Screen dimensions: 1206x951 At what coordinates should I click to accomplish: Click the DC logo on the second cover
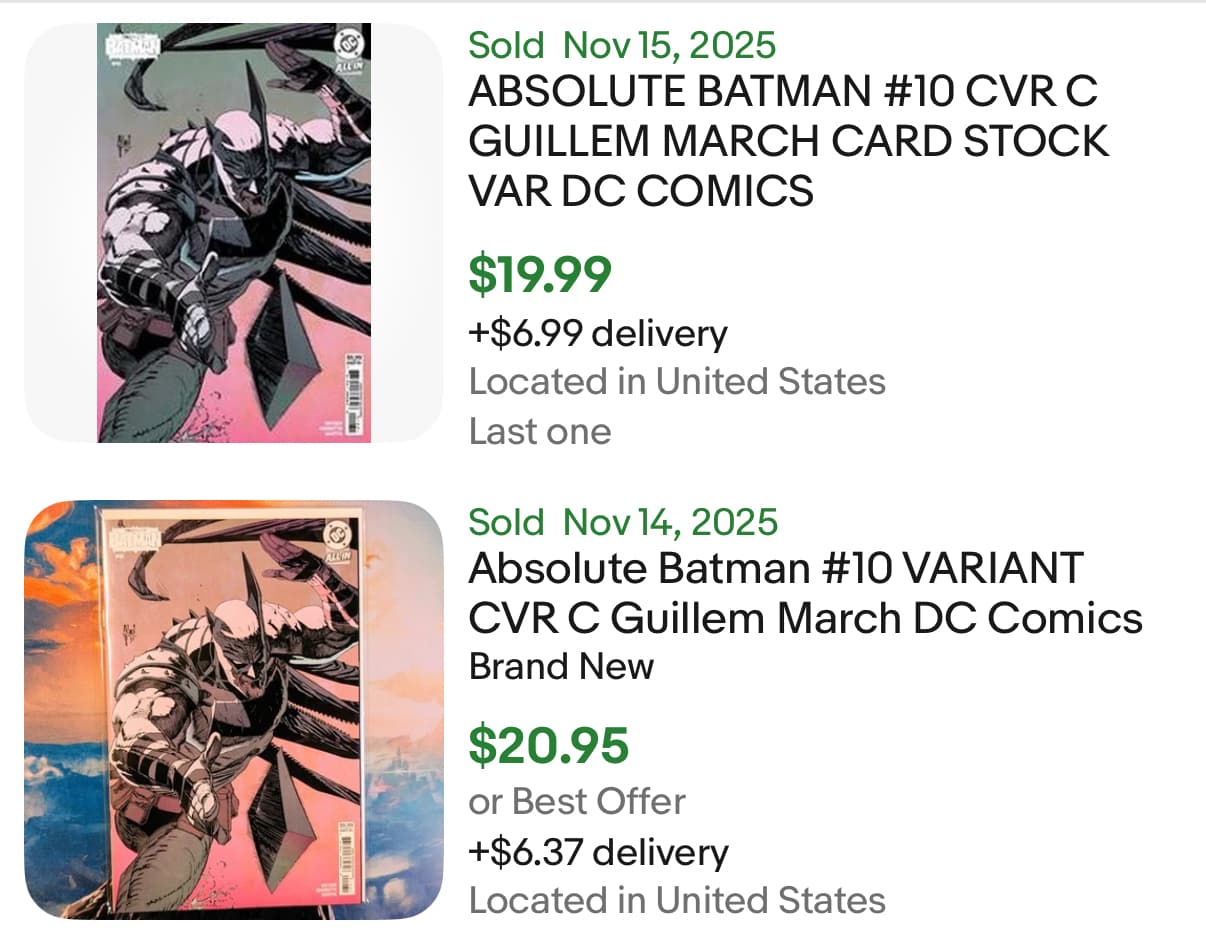coord(335,532)
